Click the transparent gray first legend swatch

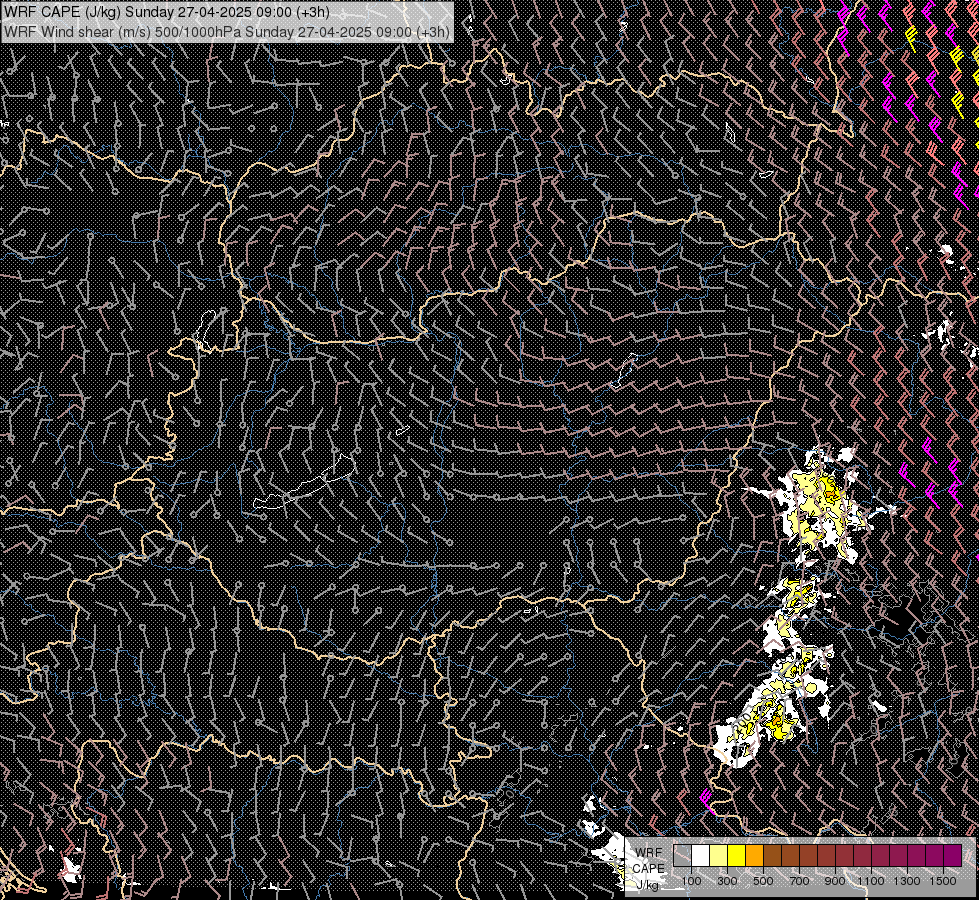682,855
